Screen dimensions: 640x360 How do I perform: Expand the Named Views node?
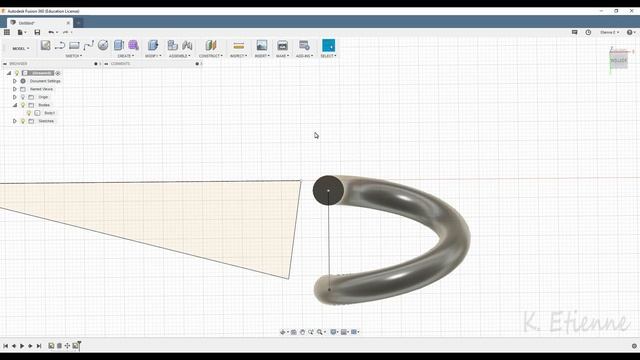[15, 89]
